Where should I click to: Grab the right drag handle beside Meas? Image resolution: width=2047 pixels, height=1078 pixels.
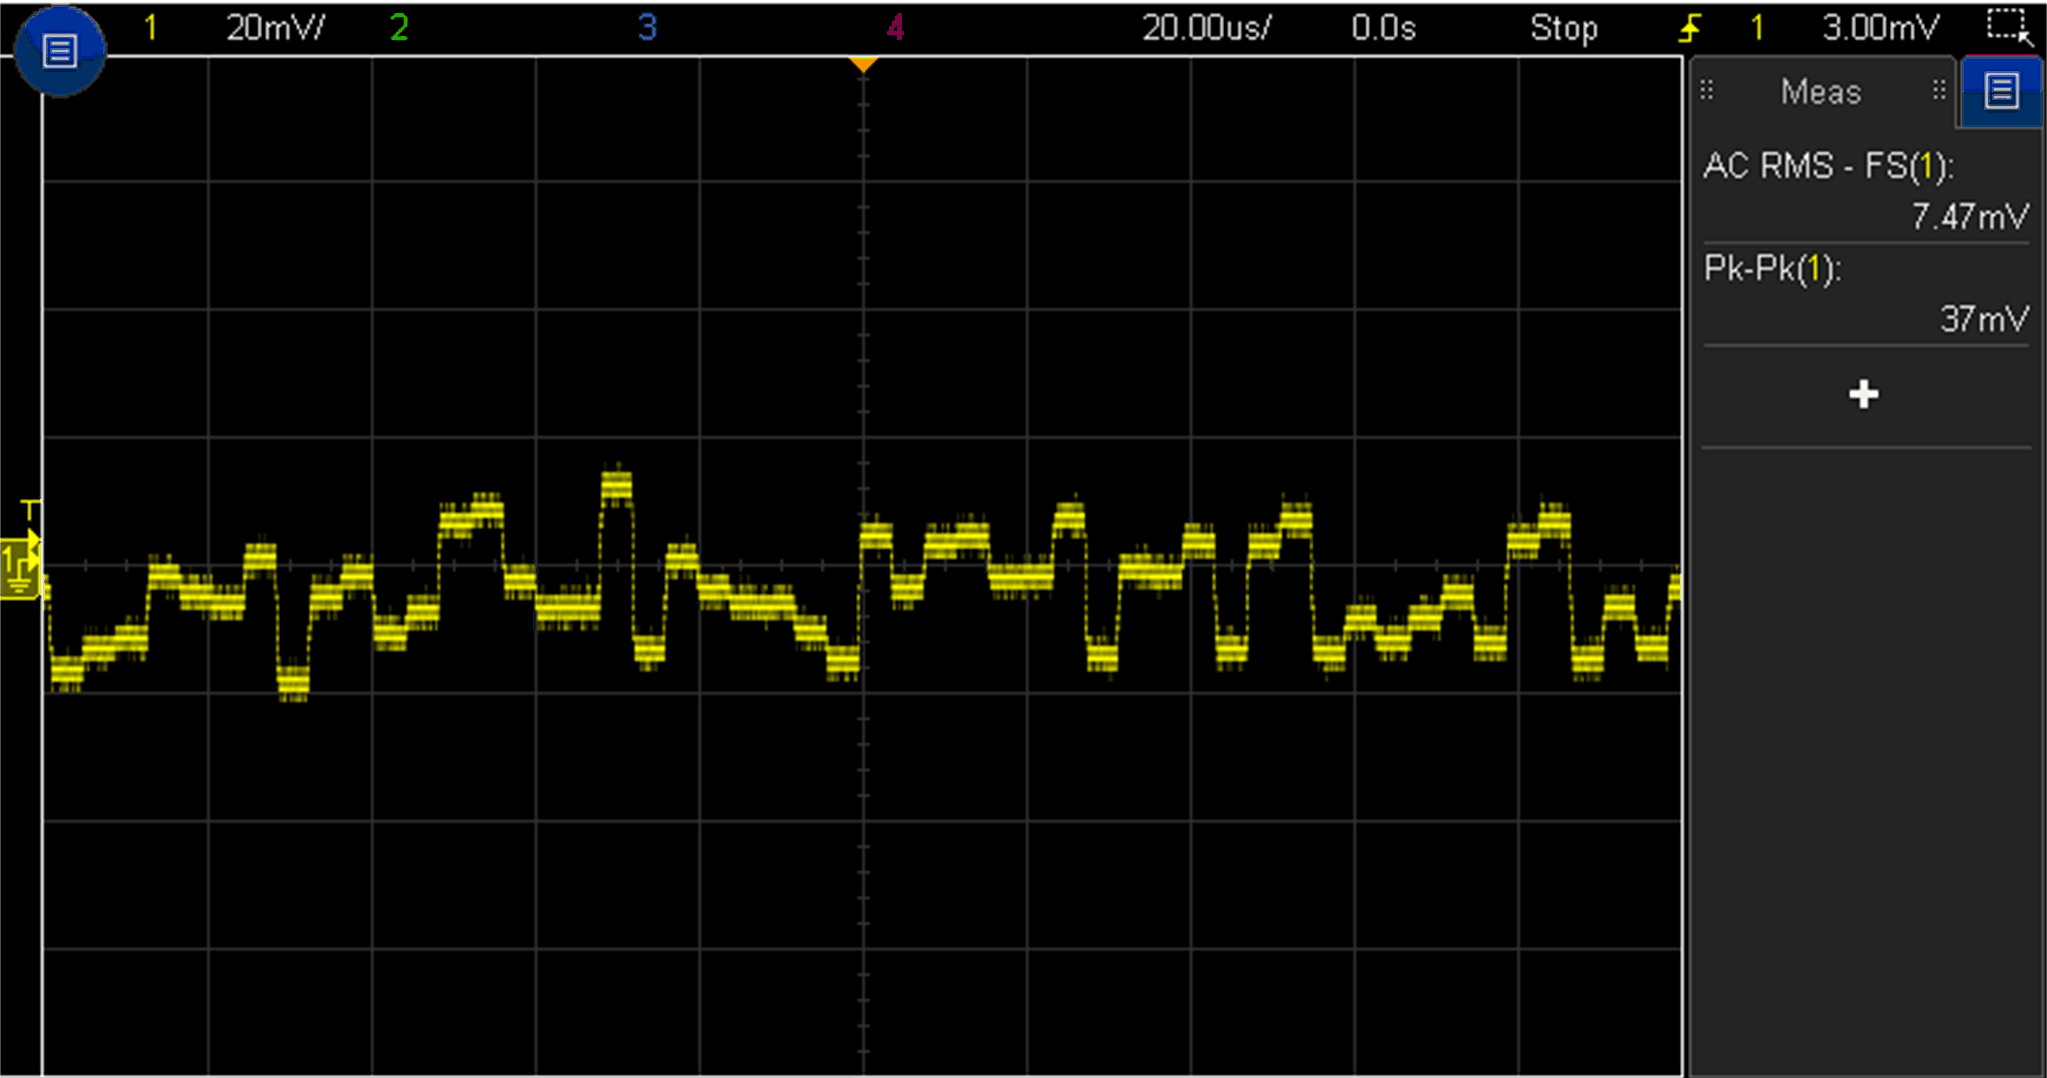[x=1938, y=91]
